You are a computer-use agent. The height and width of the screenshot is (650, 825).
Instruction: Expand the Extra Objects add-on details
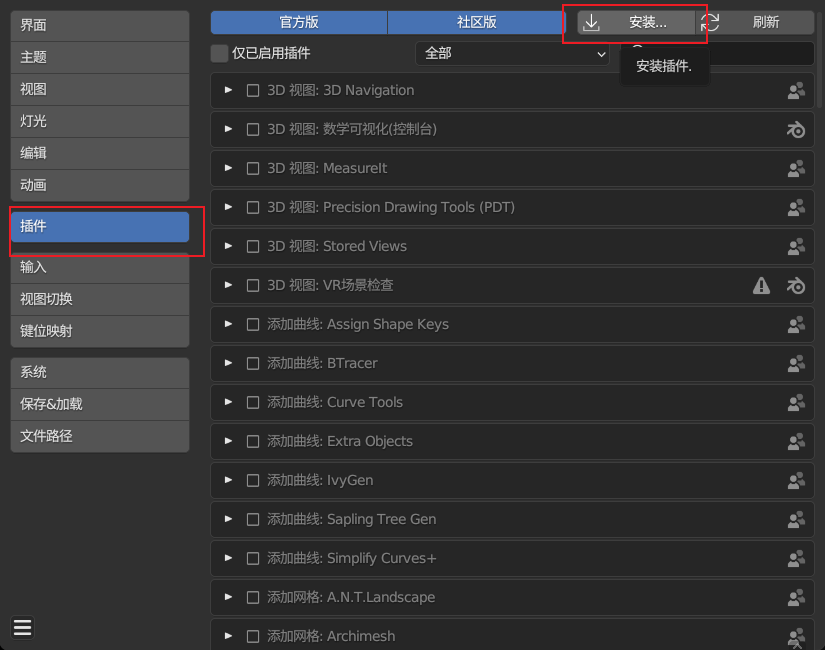(x=228, y=441)
